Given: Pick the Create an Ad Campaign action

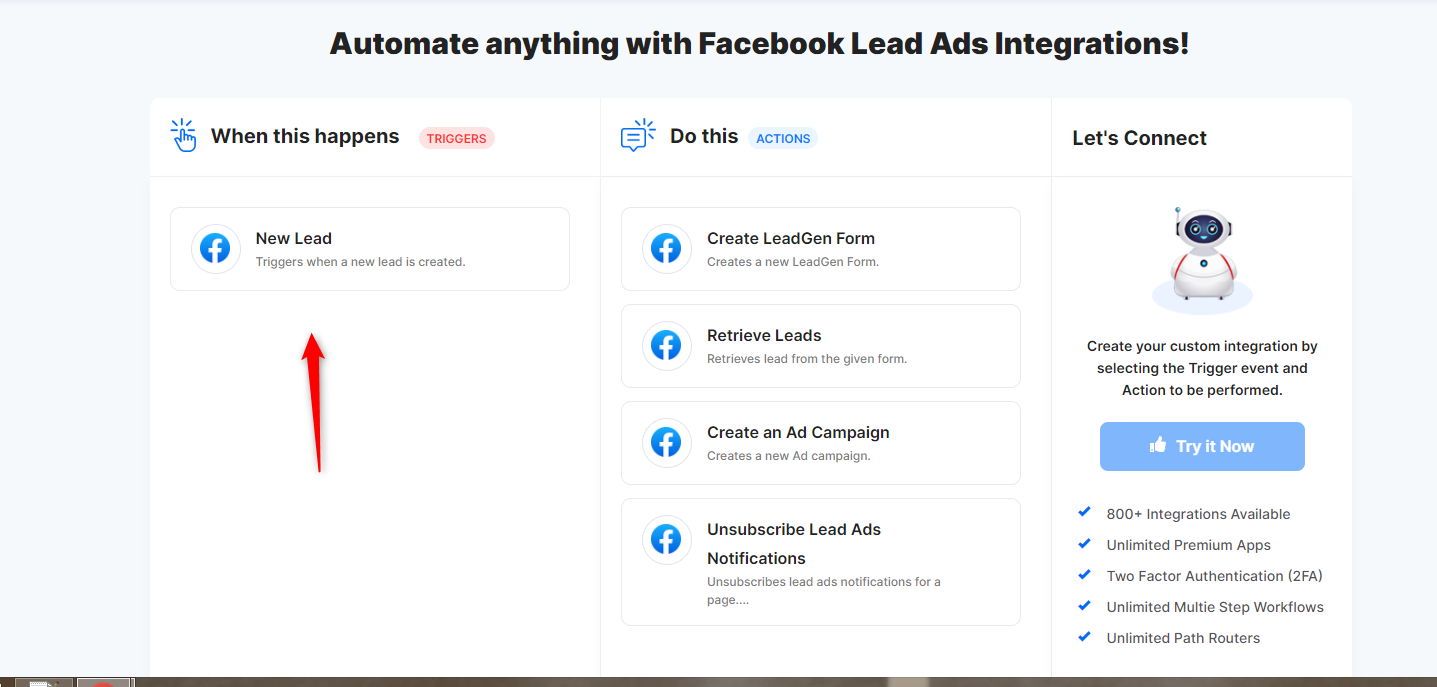Looking at the screenshot, I should click(x=821, y=443).
